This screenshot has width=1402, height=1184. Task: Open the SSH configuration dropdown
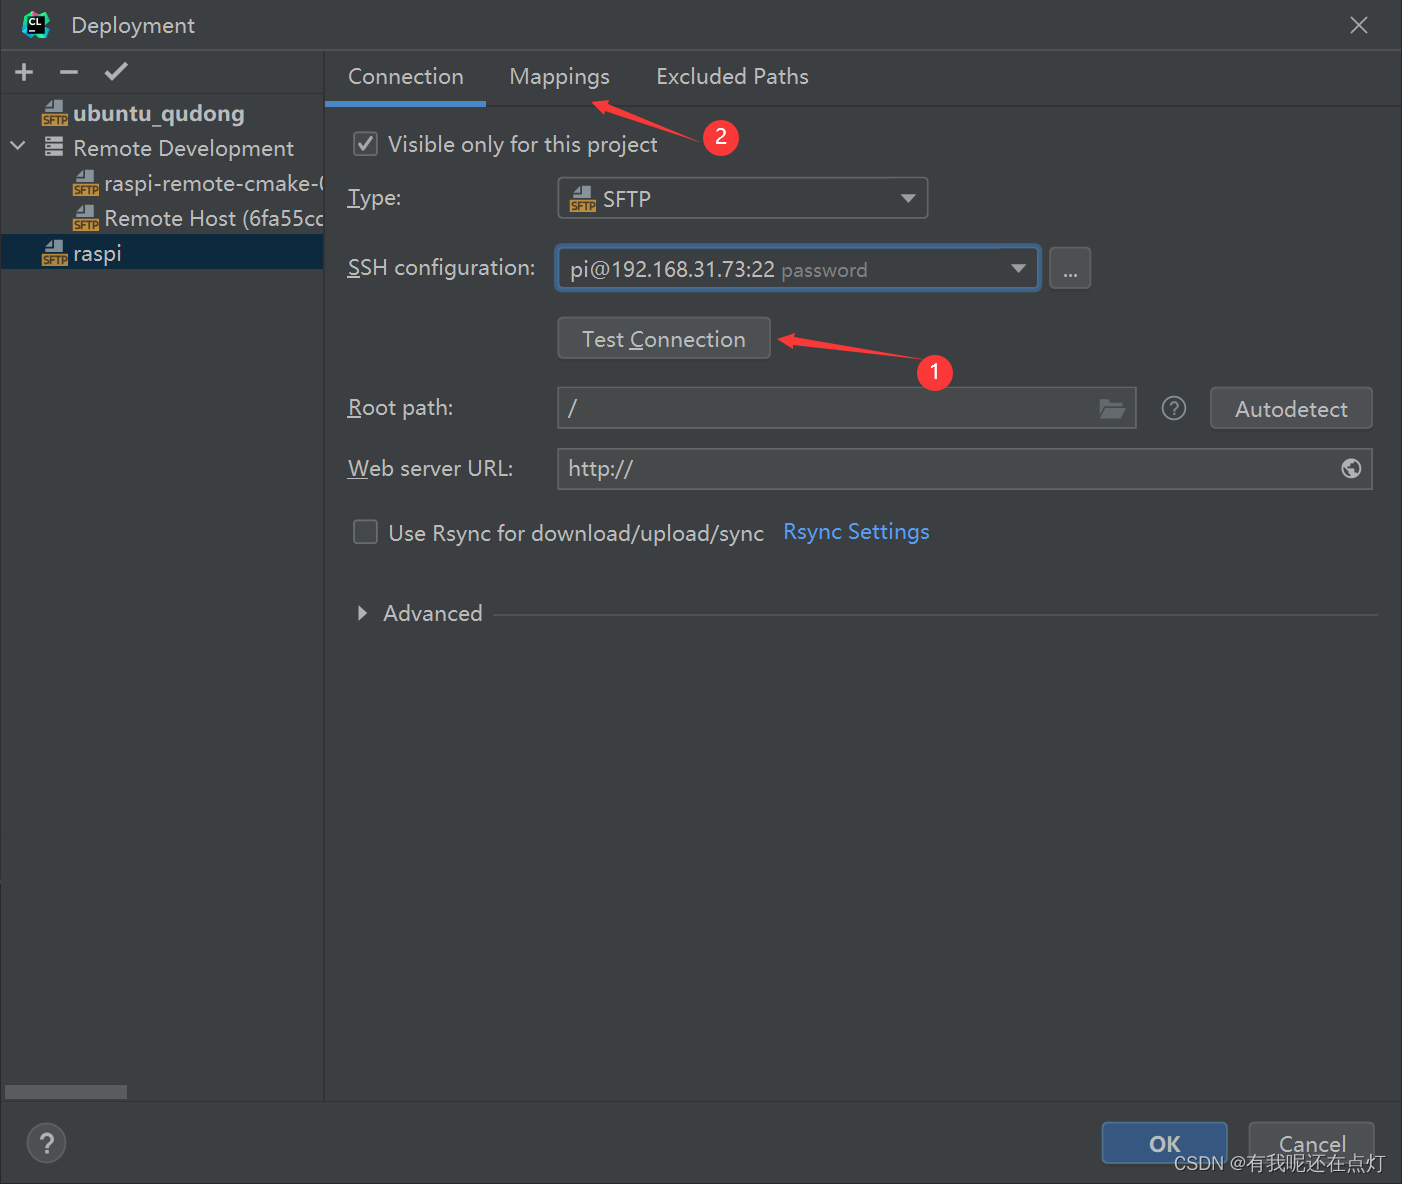pos(1018,268)
